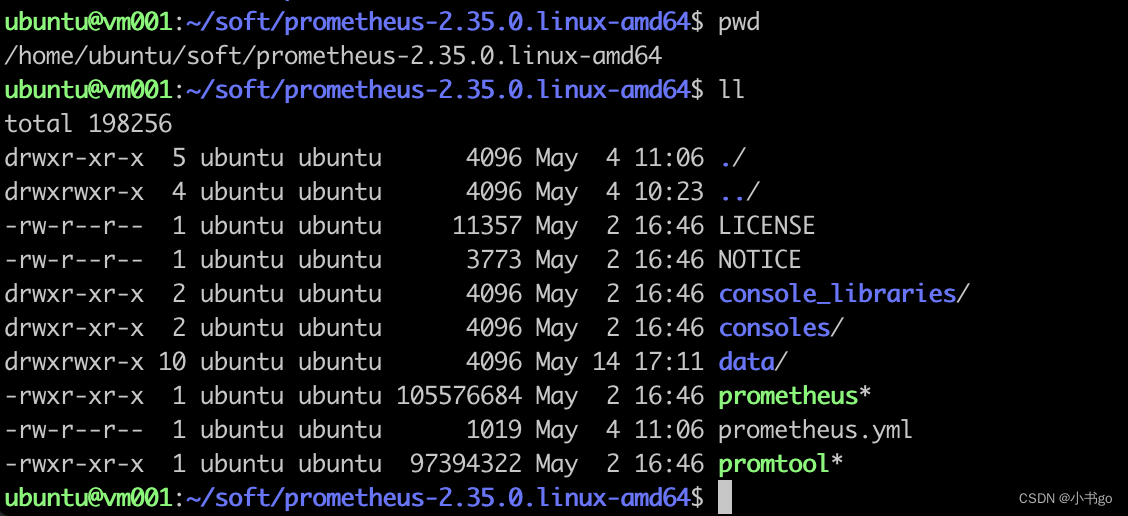Click the terminal cursor block at prompt
The image size is (1128, 516).
[725, 497]
